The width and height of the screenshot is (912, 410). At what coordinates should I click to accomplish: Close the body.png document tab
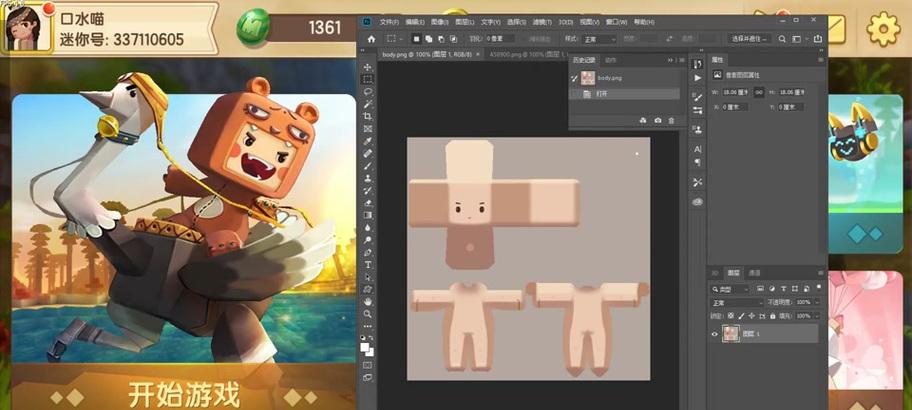click(478, 54)
